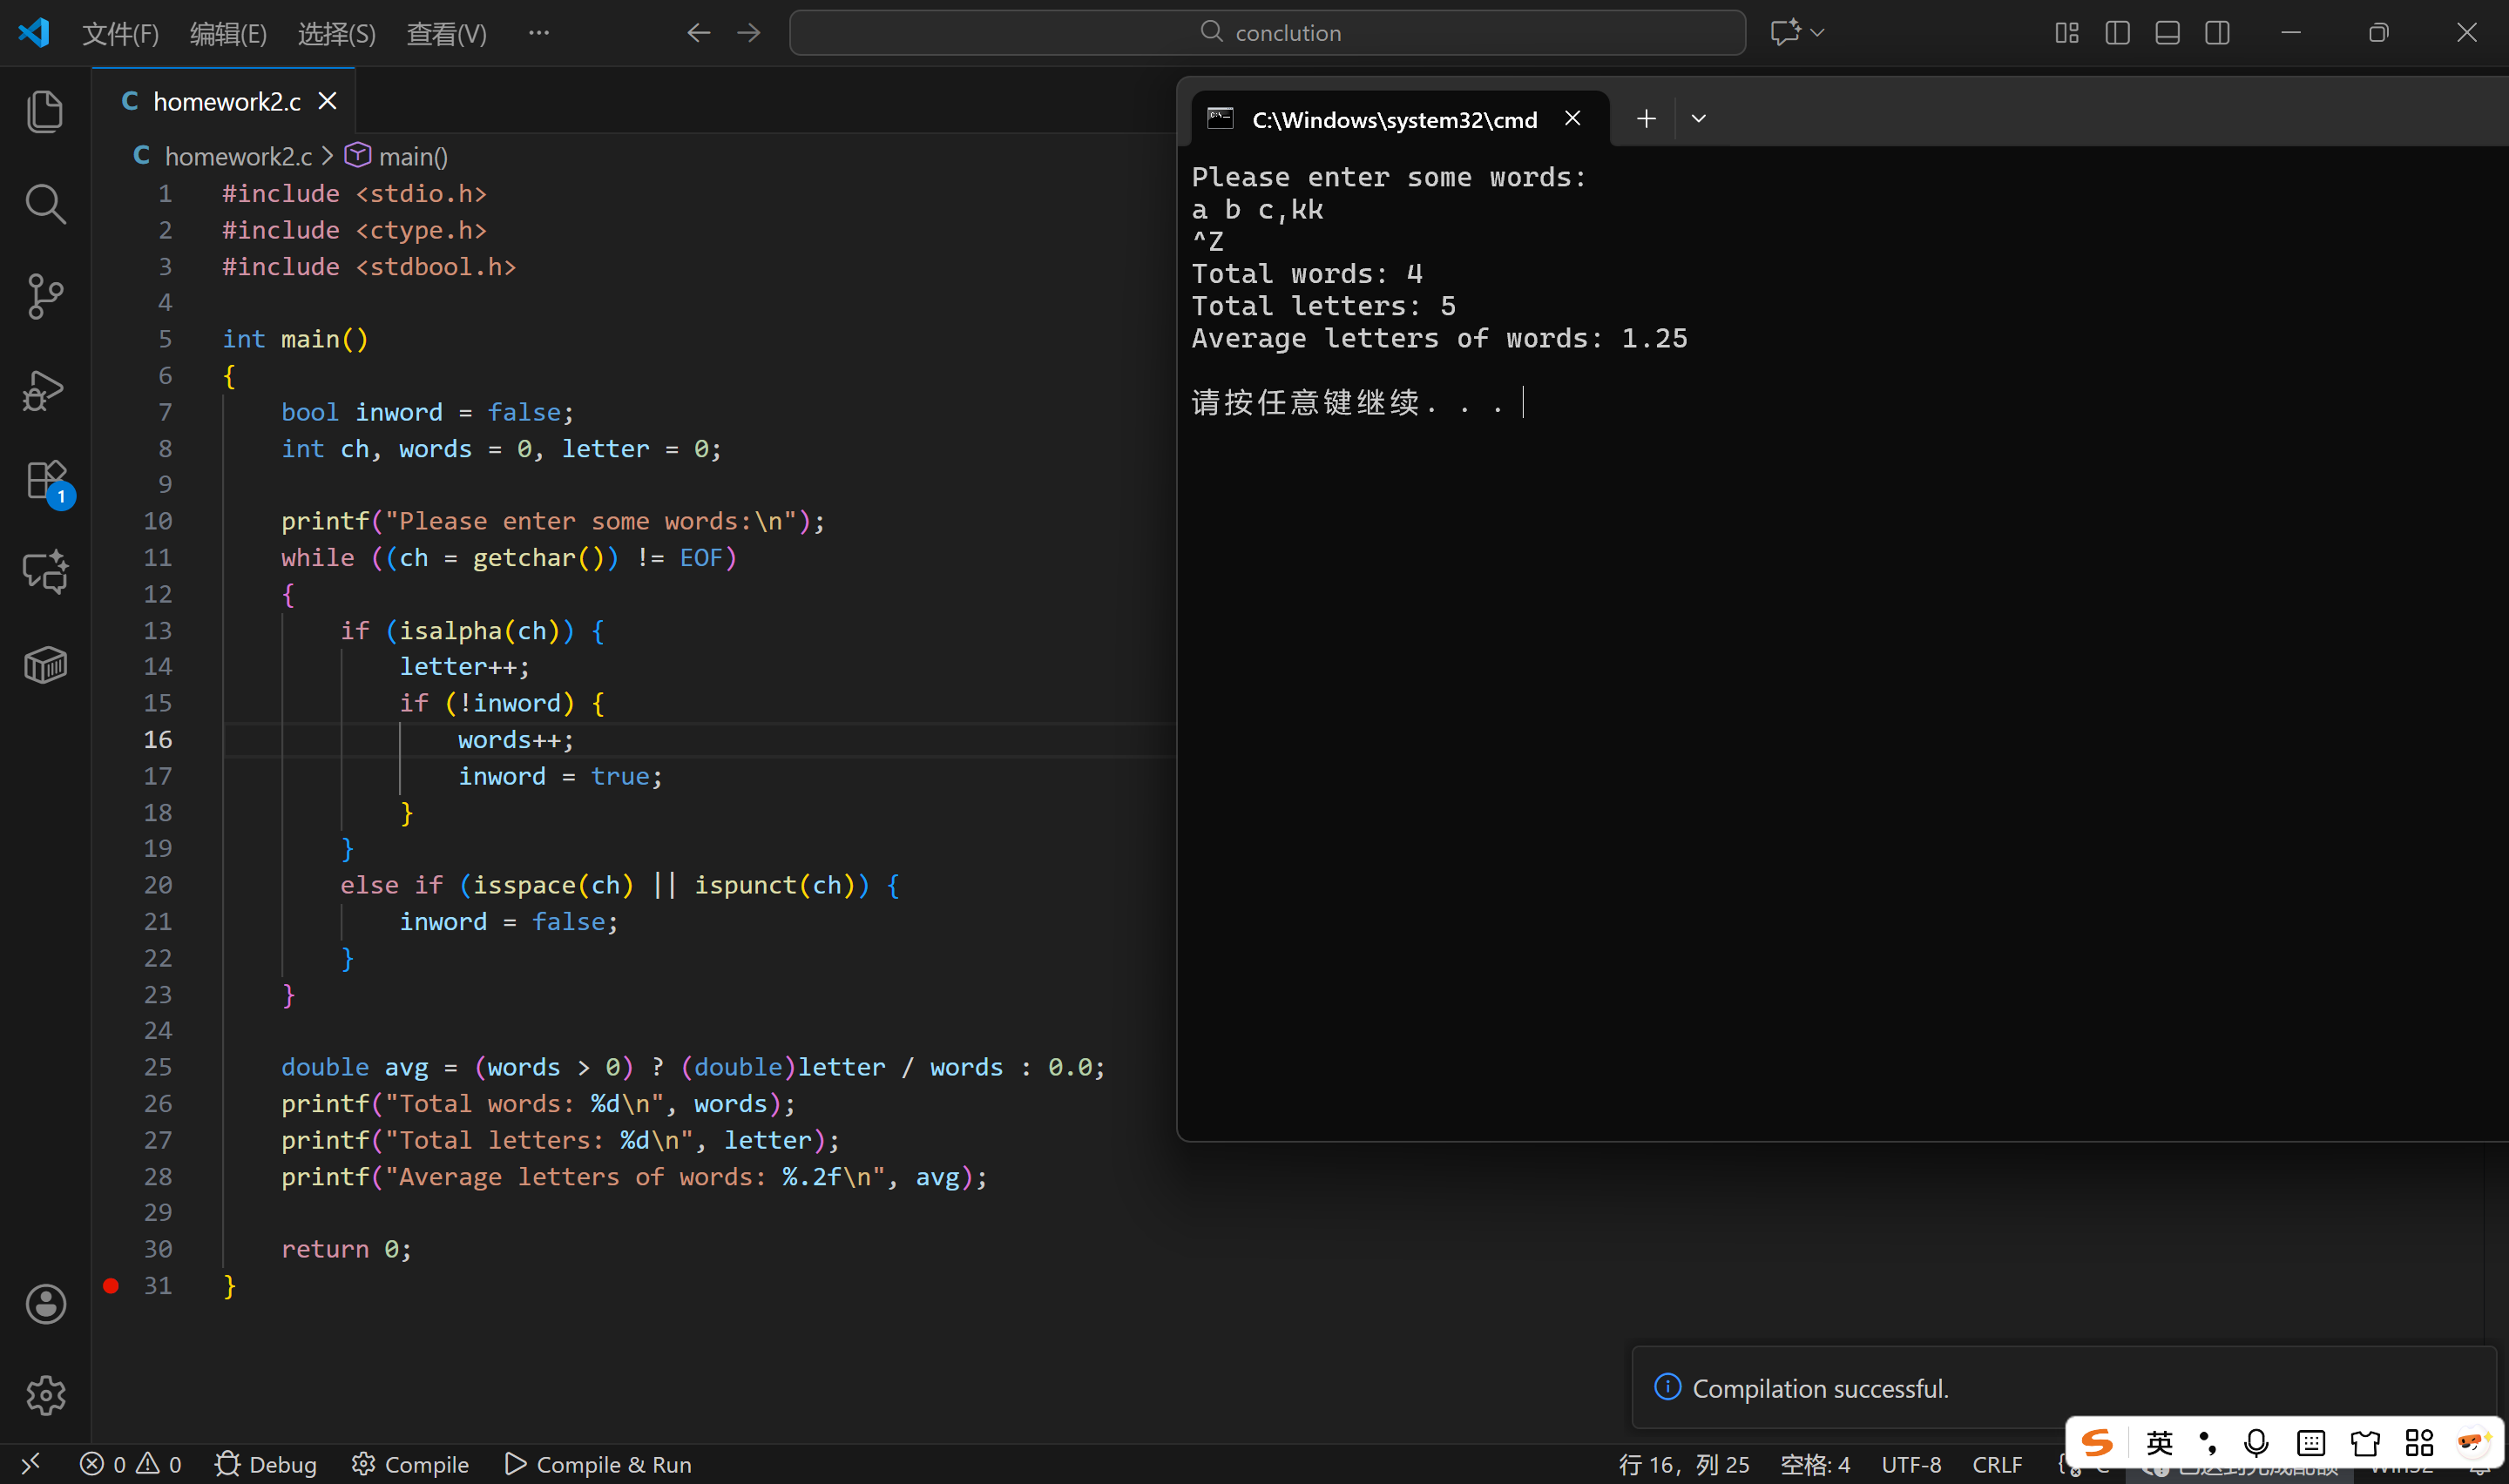The image size is (2509, 1484).
Task: Open the Source Control view
Action: (45, 296)
